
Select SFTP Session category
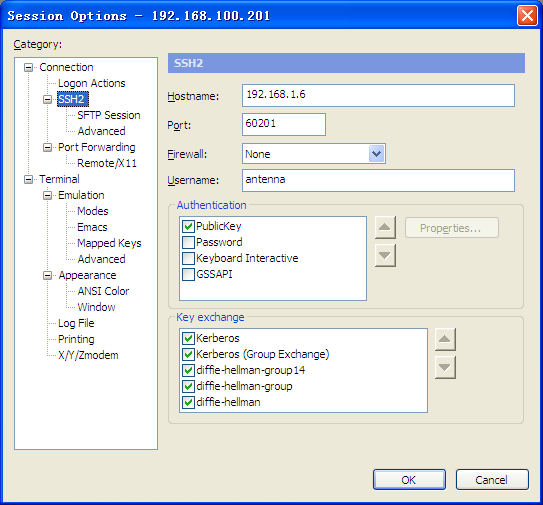coord(109,115)
